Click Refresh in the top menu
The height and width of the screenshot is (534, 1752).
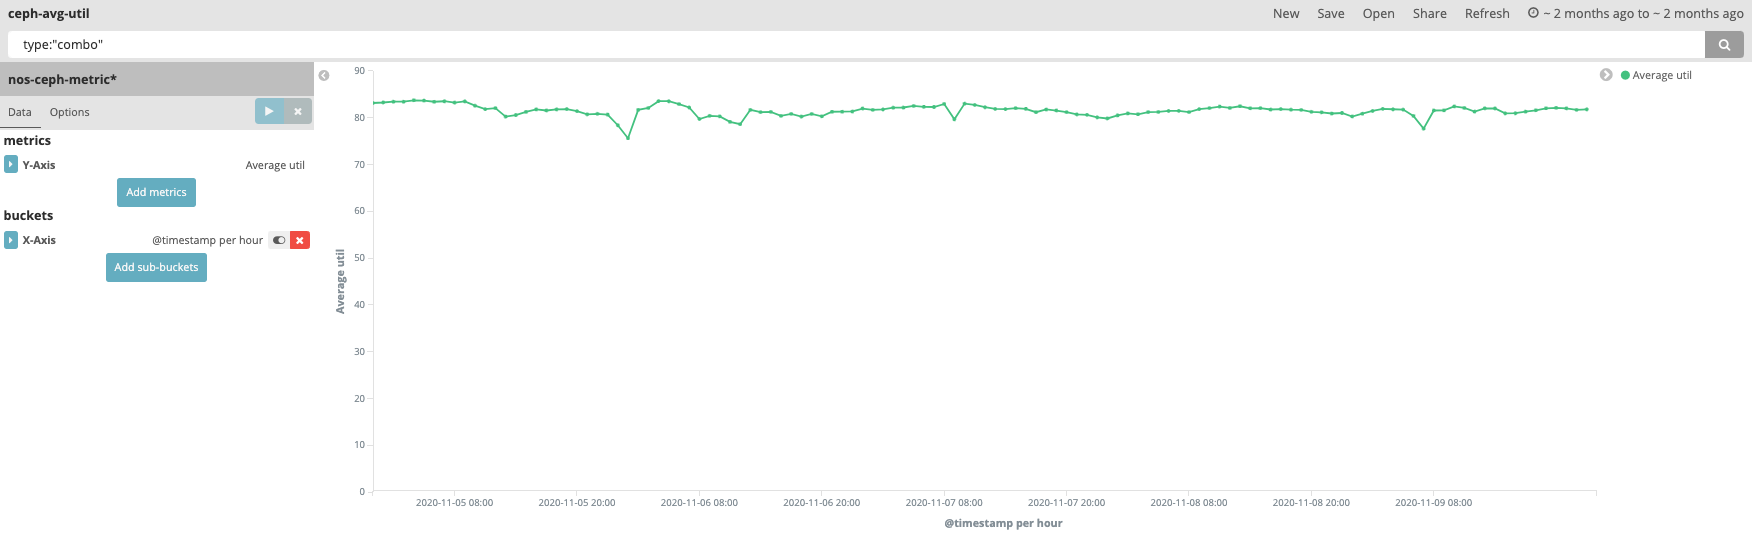[1487, 13]
